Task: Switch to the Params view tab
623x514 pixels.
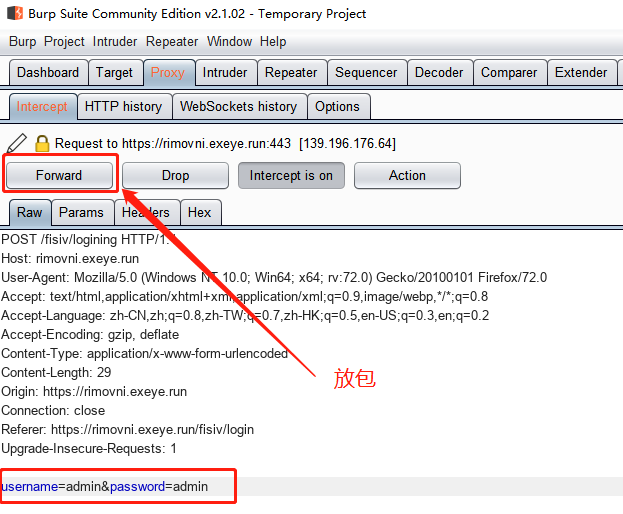Action: [x=81, y=212]
